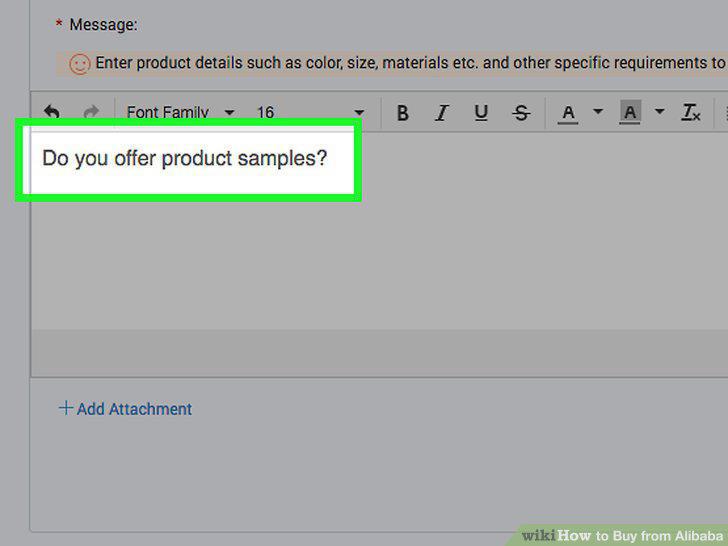Click the product details tip banner
This screenshot has width=728, height=546.
click(392, 64)
